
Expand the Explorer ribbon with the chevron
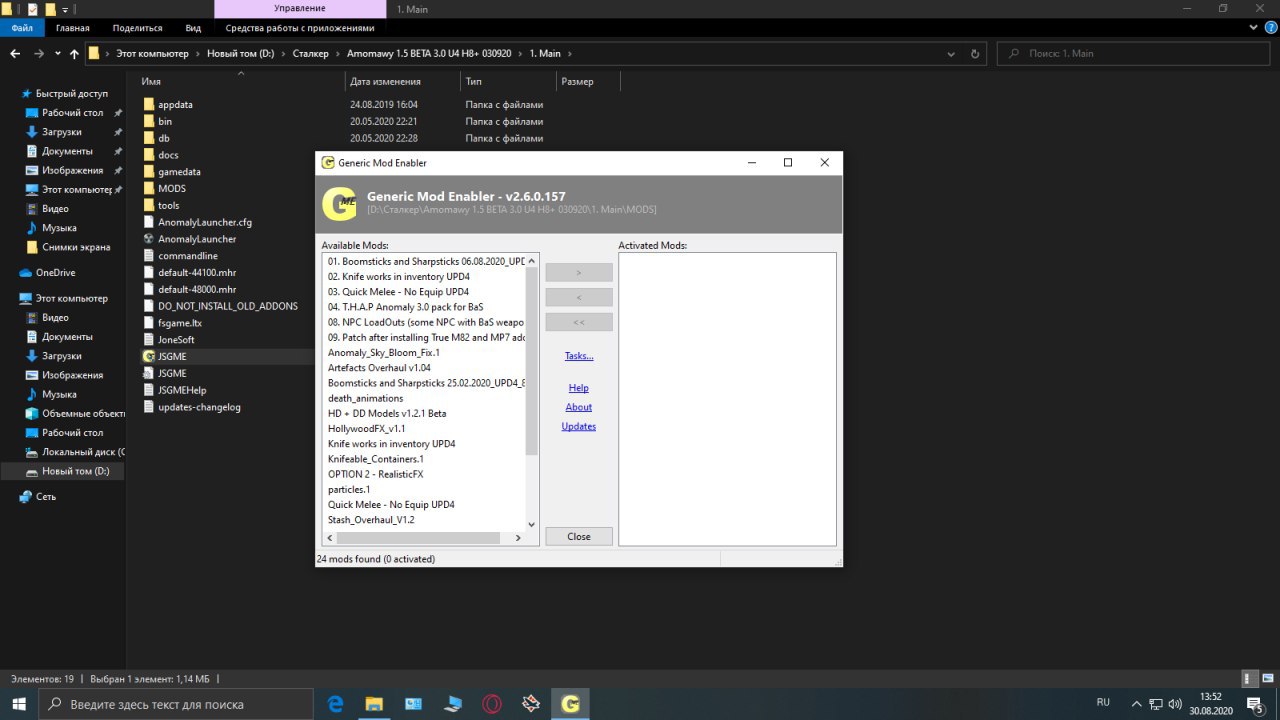[x=1253, y=28]
